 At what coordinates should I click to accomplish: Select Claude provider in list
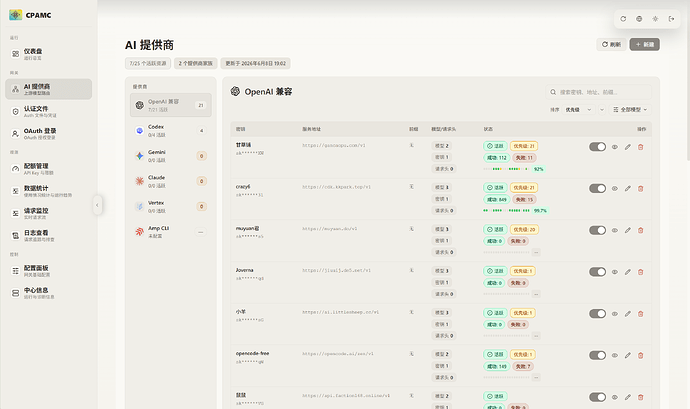[x=171, y=181]
